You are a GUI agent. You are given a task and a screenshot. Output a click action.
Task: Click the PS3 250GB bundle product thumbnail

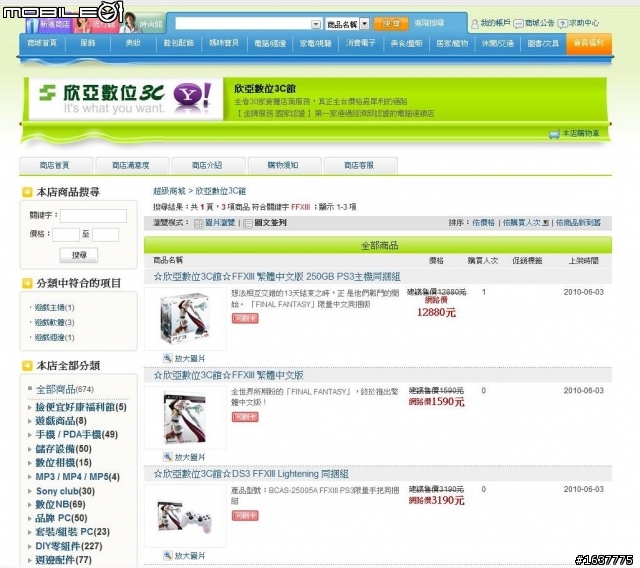pos(185,319)
